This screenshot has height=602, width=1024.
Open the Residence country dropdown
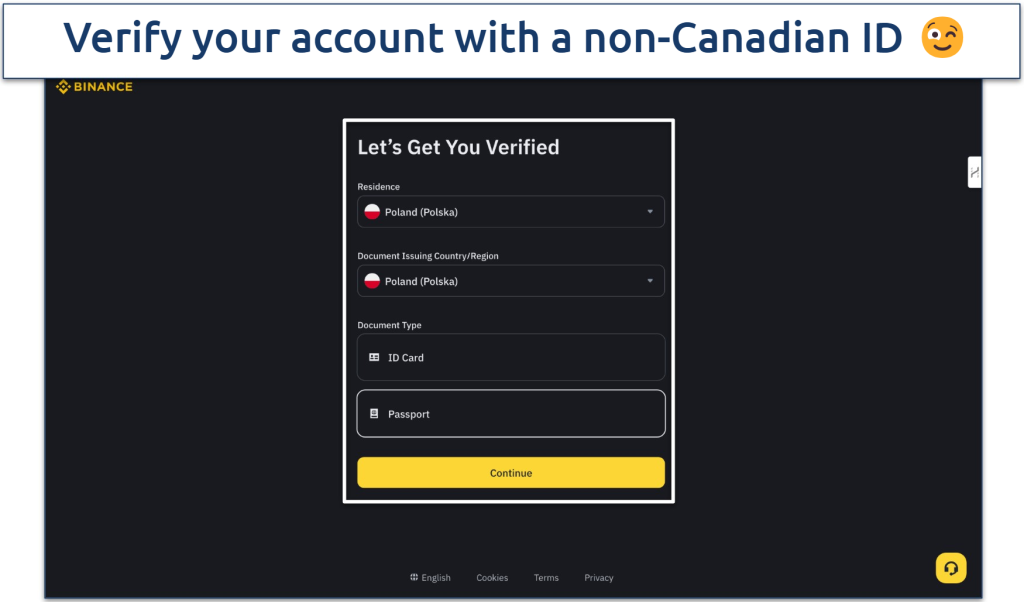coord(510,211)
